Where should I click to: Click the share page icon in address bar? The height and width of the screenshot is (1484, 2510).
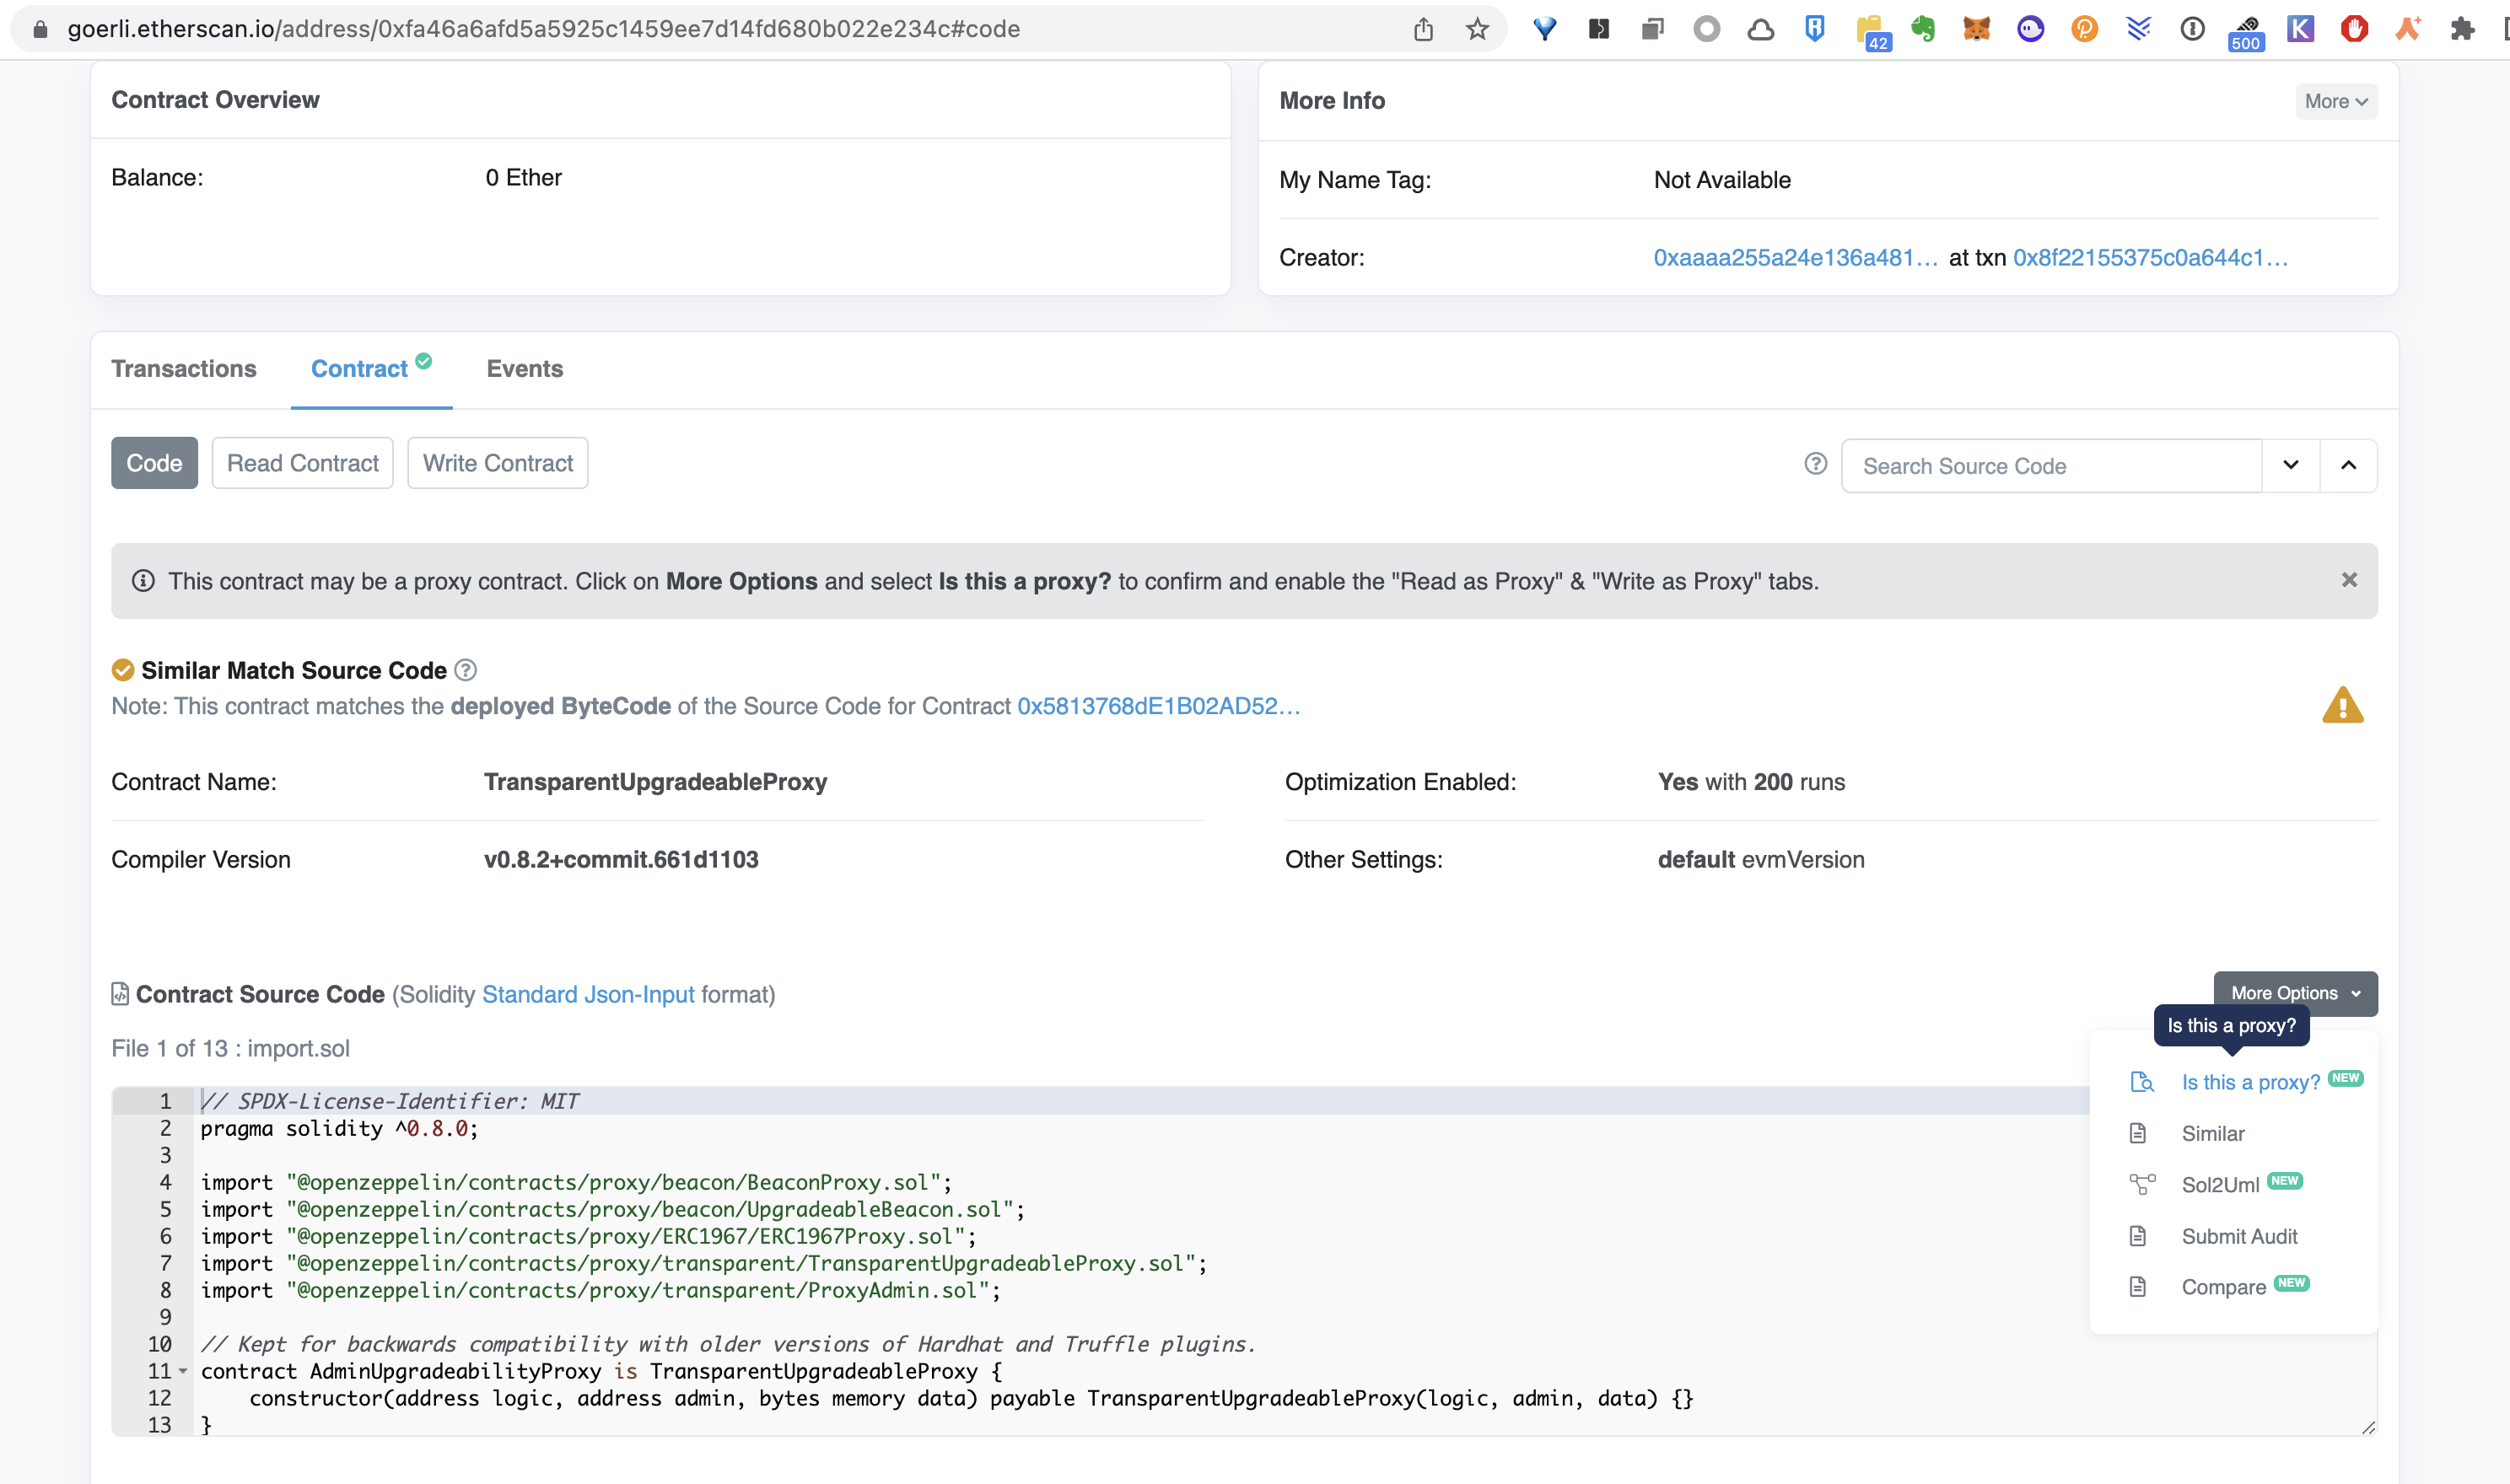point(1423,29)
